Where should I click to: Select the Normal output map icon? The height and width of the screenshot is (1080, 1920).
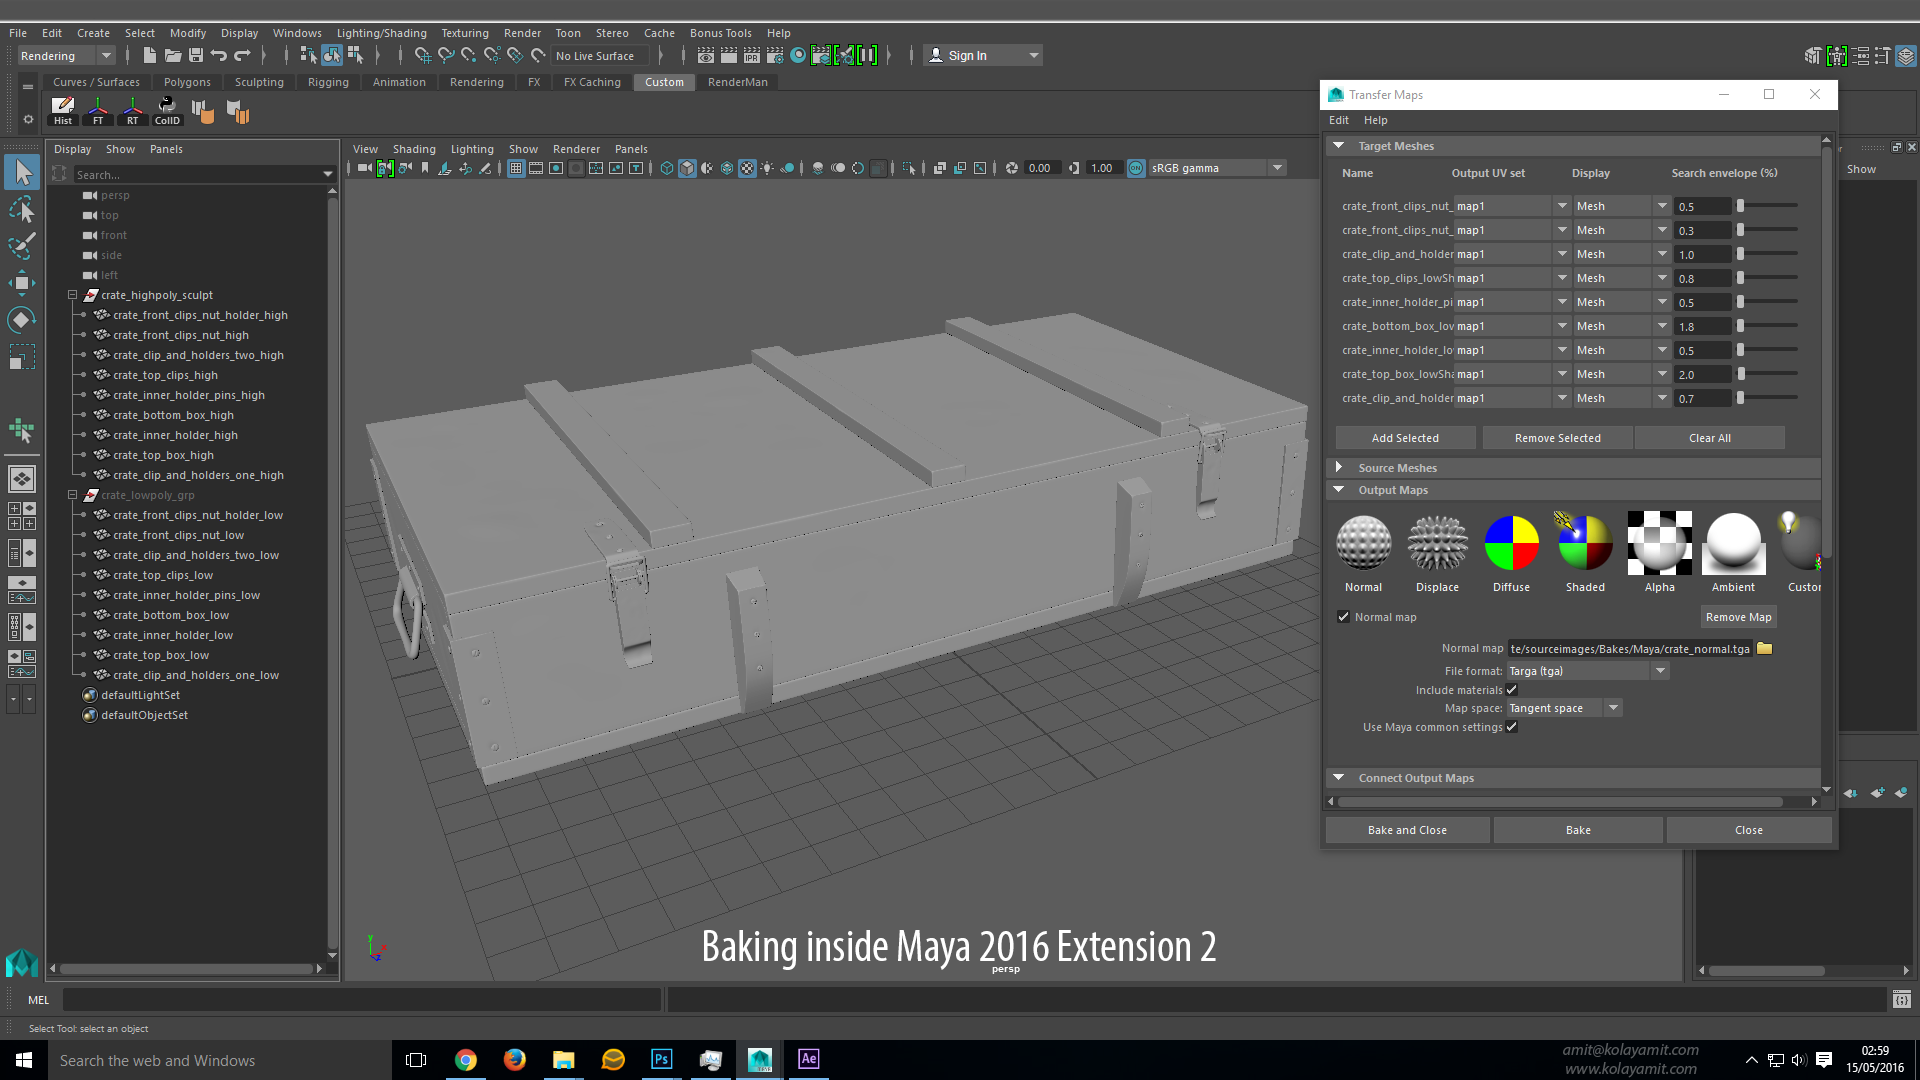(1363, 543)
